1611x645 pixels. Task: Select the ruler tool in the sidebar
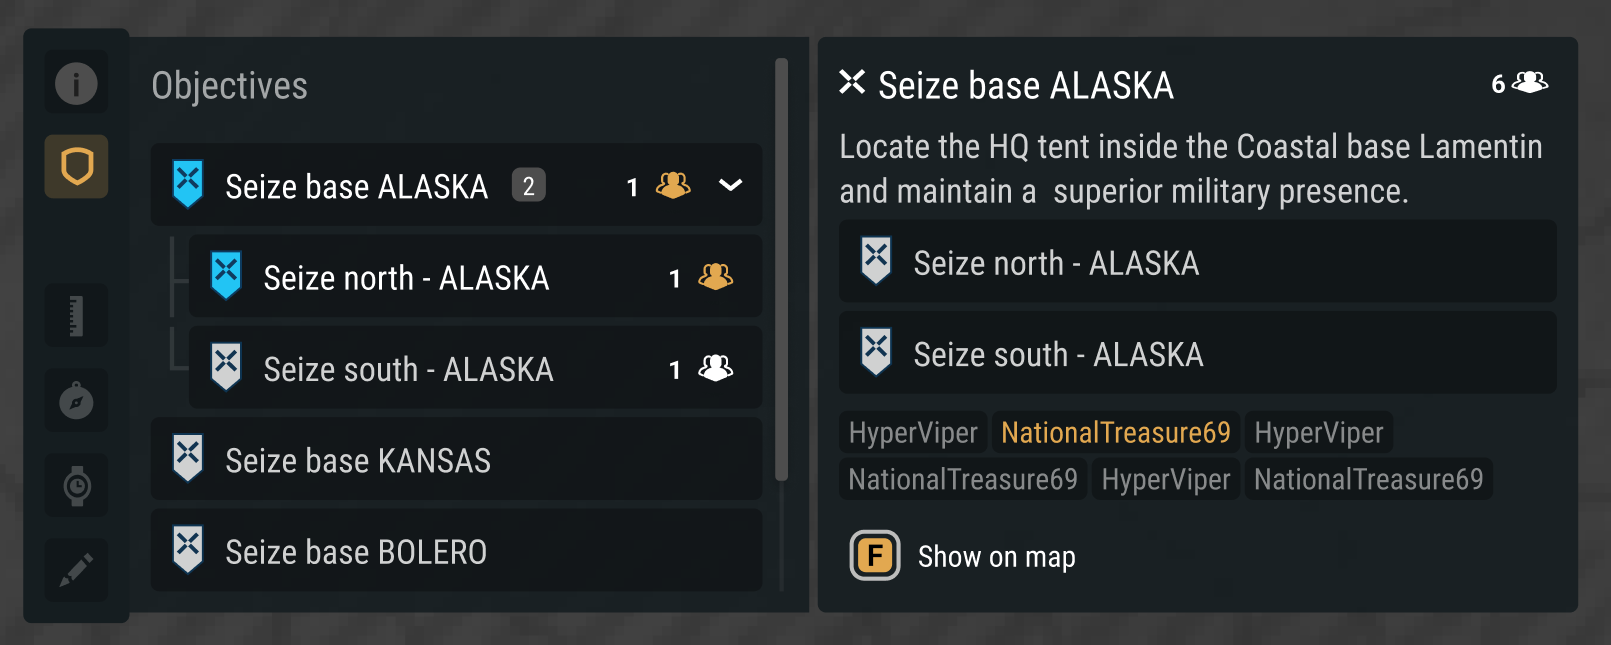click(76, 316)
